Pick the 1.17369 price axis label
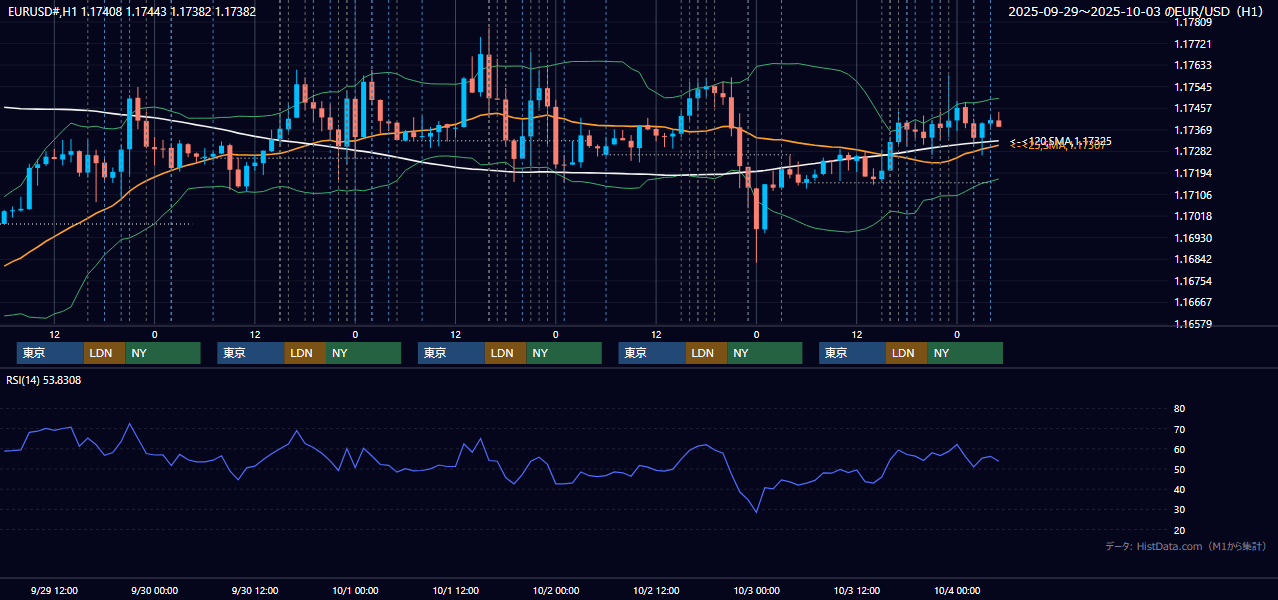 1192,130
